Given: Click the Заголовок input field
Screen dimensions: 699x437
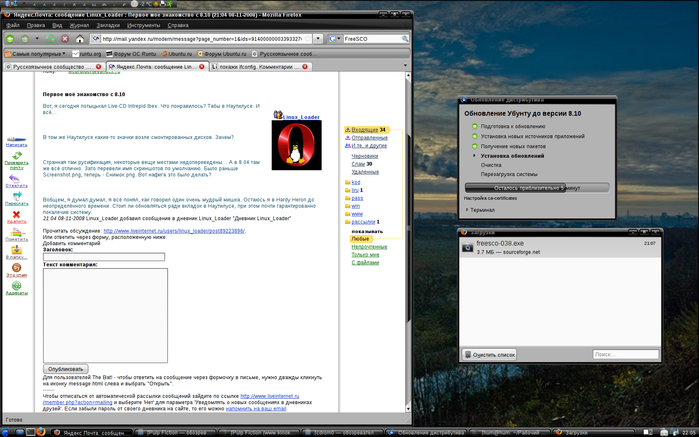Looking at the screenshot, I should (x=104, y=257).
